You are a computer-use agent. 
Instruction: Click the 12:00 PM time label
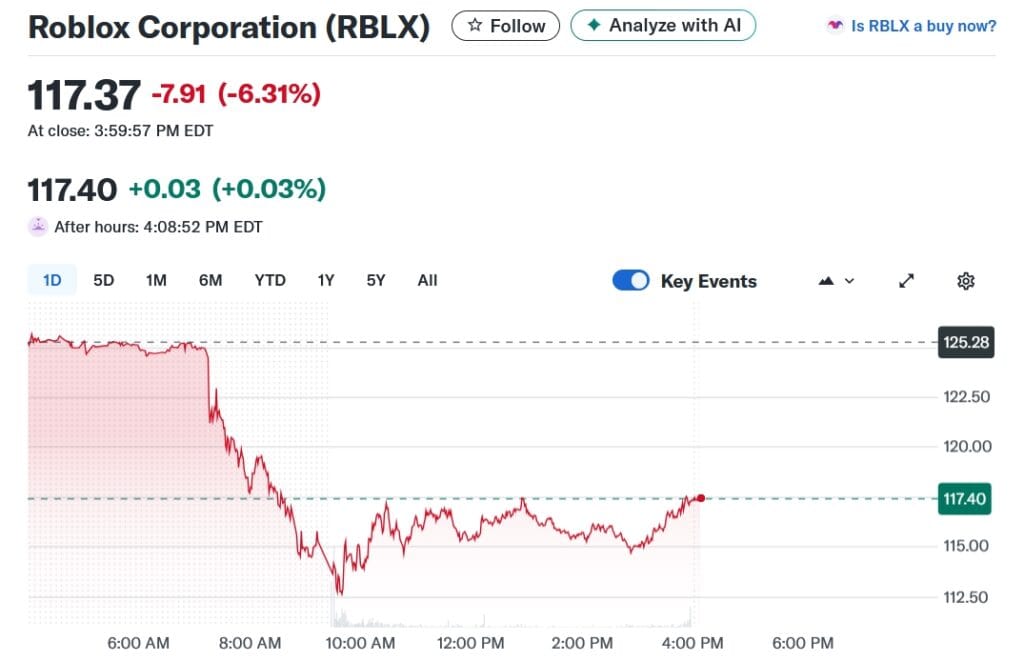[x=471, y=643]
